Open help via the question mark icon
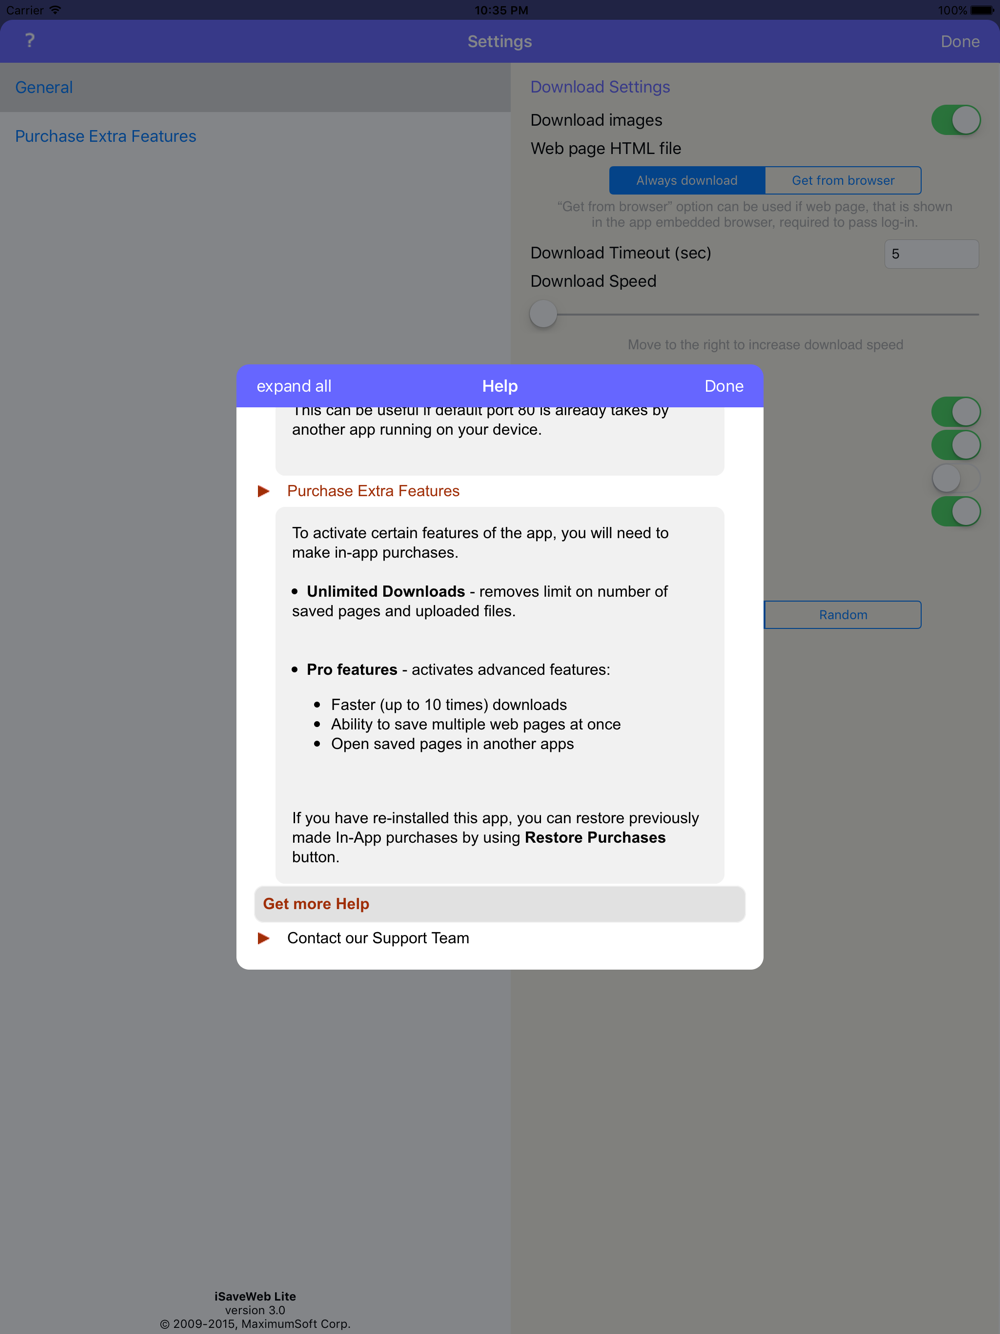This screenshot has height=1334, width=1000. (30, 41)
